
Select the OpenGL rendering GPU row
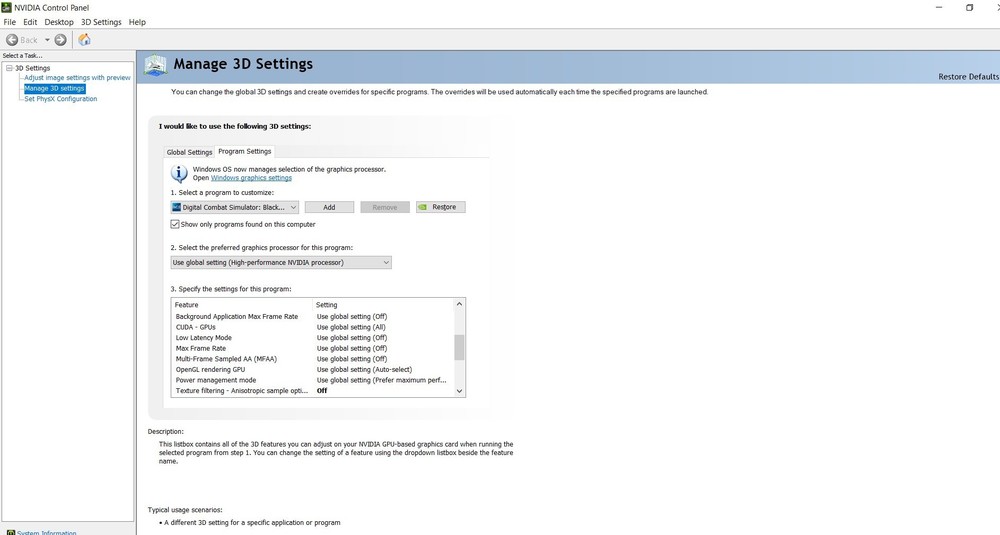tap(312, 370)
